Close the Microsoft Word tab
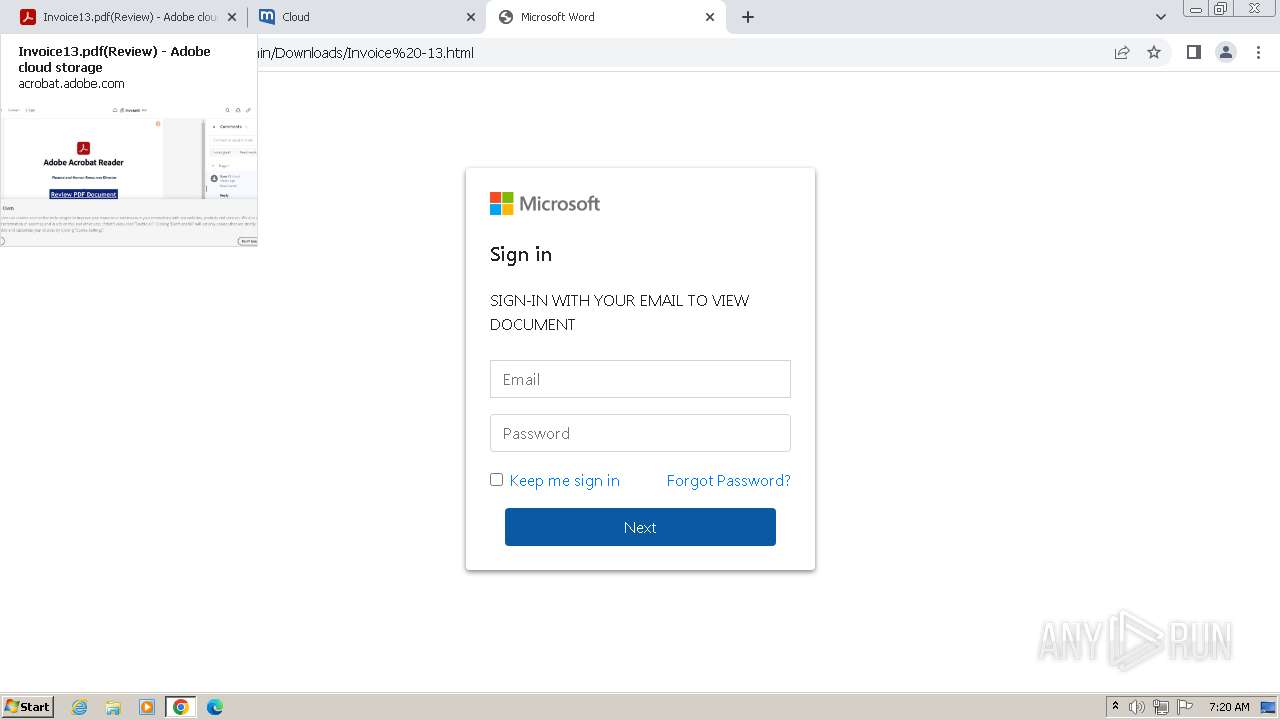 (x=710, y=17)
